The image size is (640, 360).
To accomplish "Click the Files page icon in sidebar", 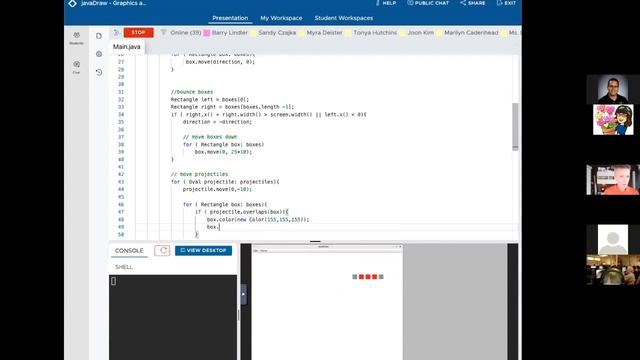I will point(99,36).
